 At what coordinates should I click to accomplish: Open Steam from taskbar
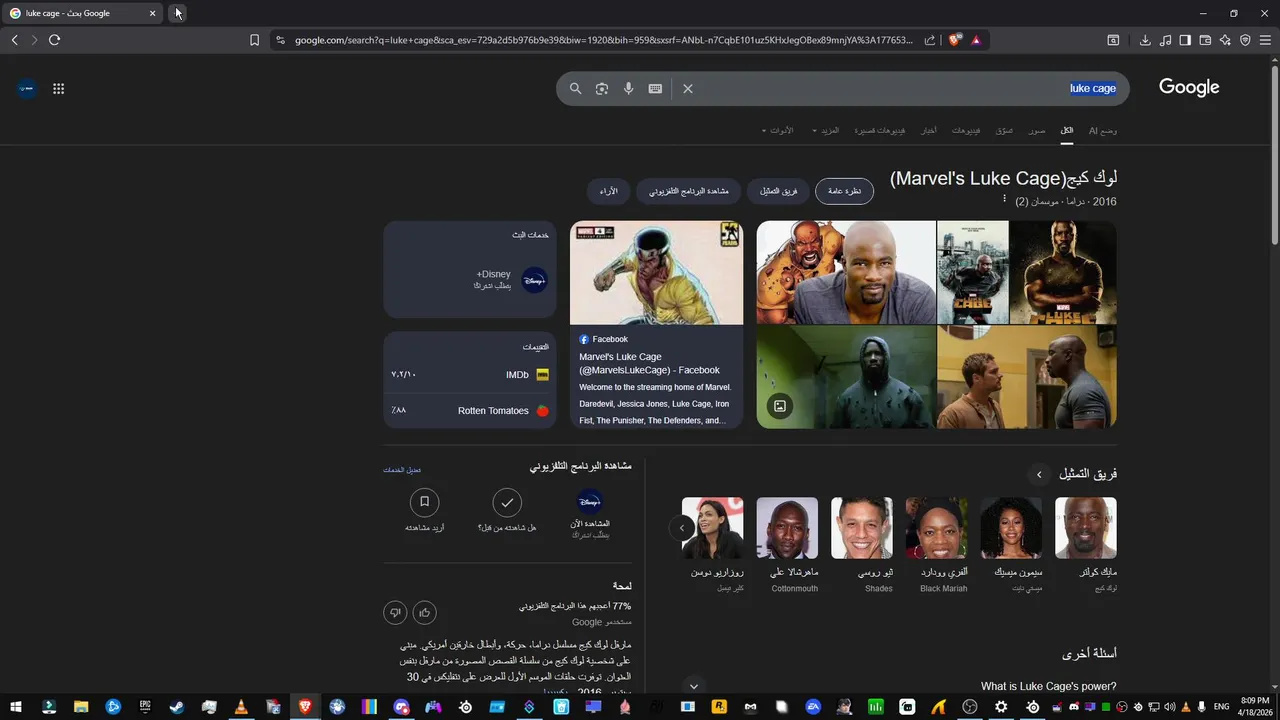coord(176,707)
